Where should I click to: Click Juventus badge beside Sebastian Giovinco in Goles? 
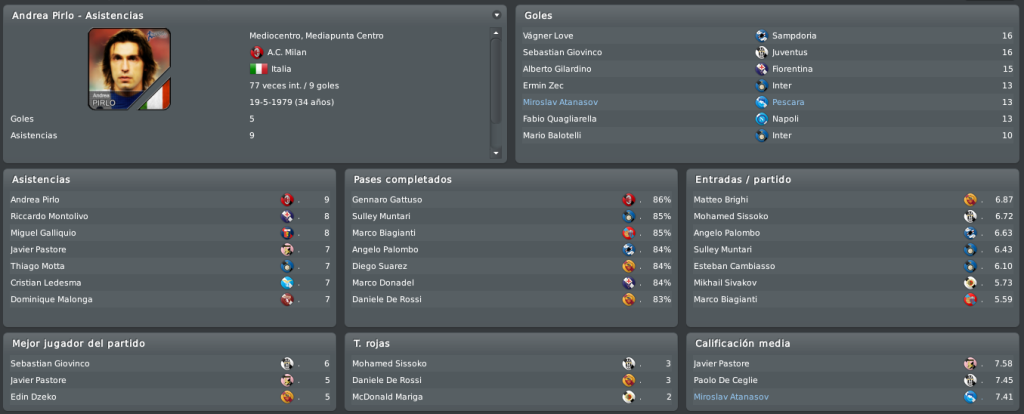(761, 52)
